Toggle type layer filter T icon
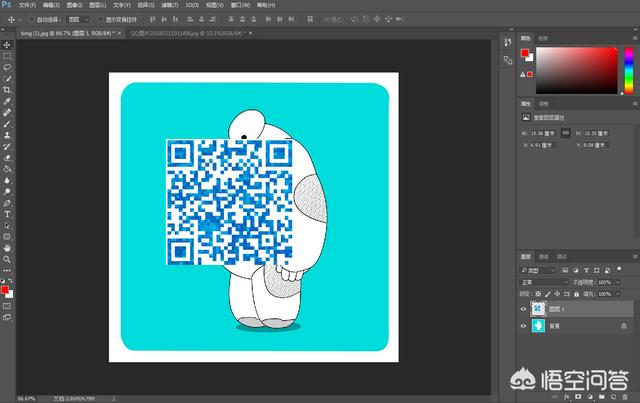Viewport: 640px width, 403px height. coord(586,270)
